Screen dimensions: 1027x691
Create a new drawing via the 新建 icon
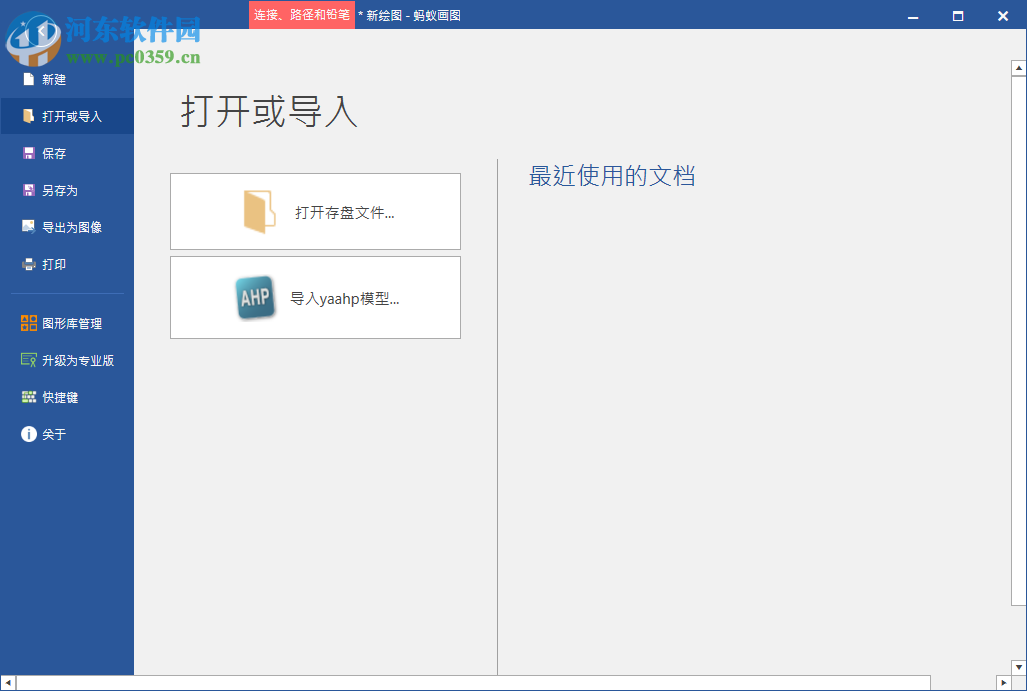pos(28,79)
